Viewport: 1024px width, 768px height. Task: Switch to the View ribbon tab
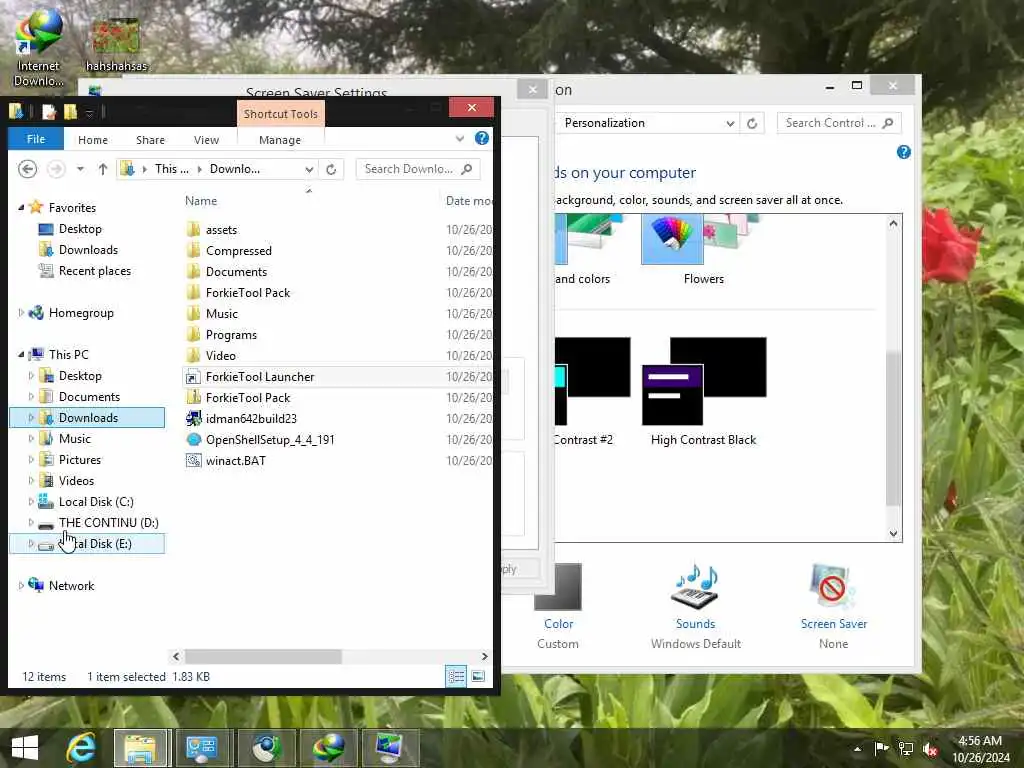(x=206, y=140)
